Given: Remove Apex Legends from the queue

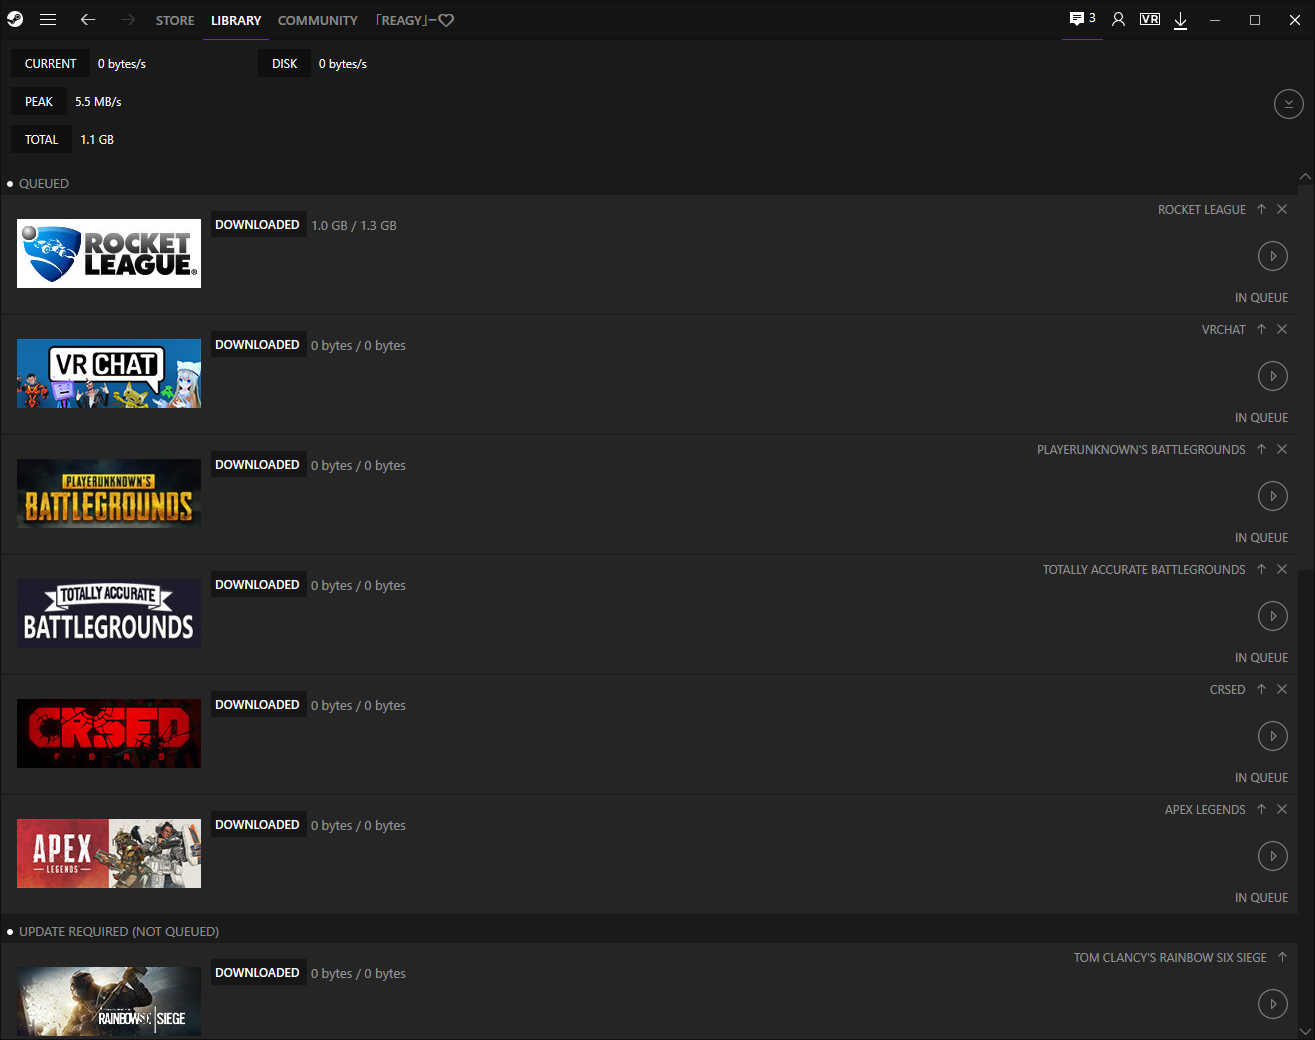Looking at the screenshot, I should 1282,809.
